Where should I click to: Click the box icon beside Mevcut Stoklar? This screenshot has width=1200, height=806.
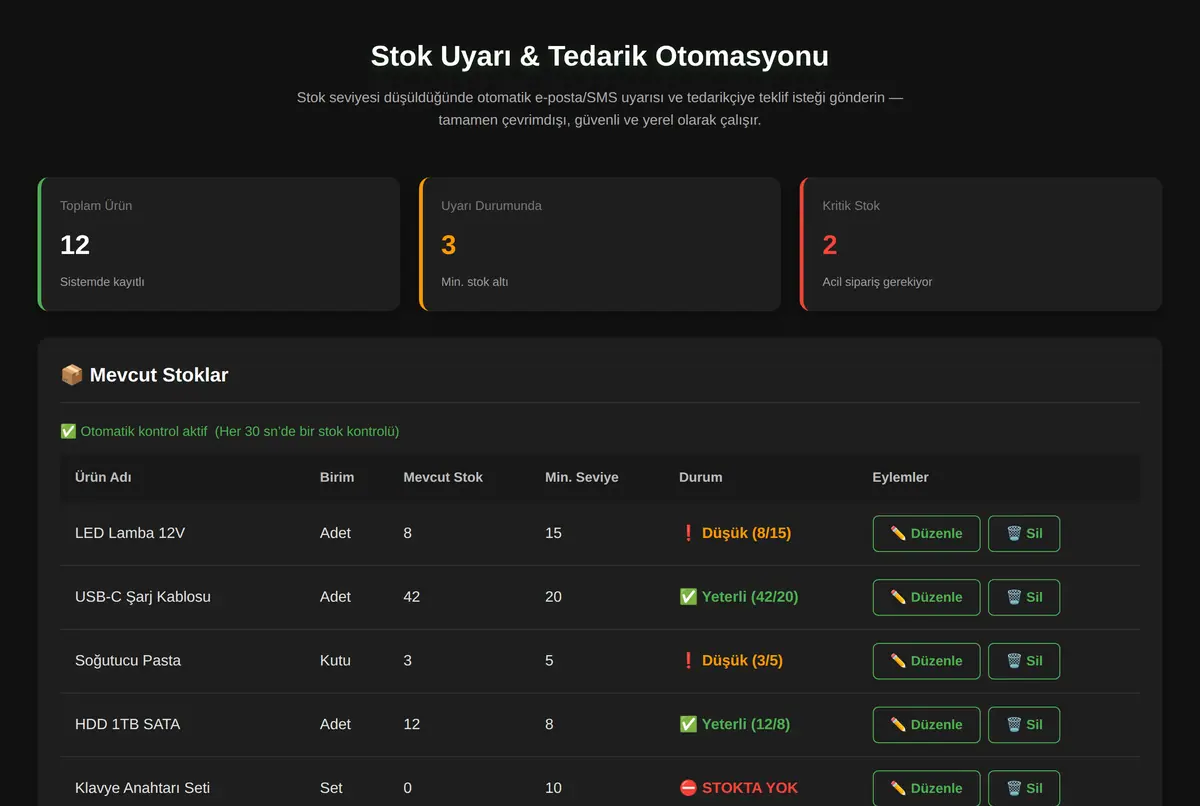coord(72,375)
